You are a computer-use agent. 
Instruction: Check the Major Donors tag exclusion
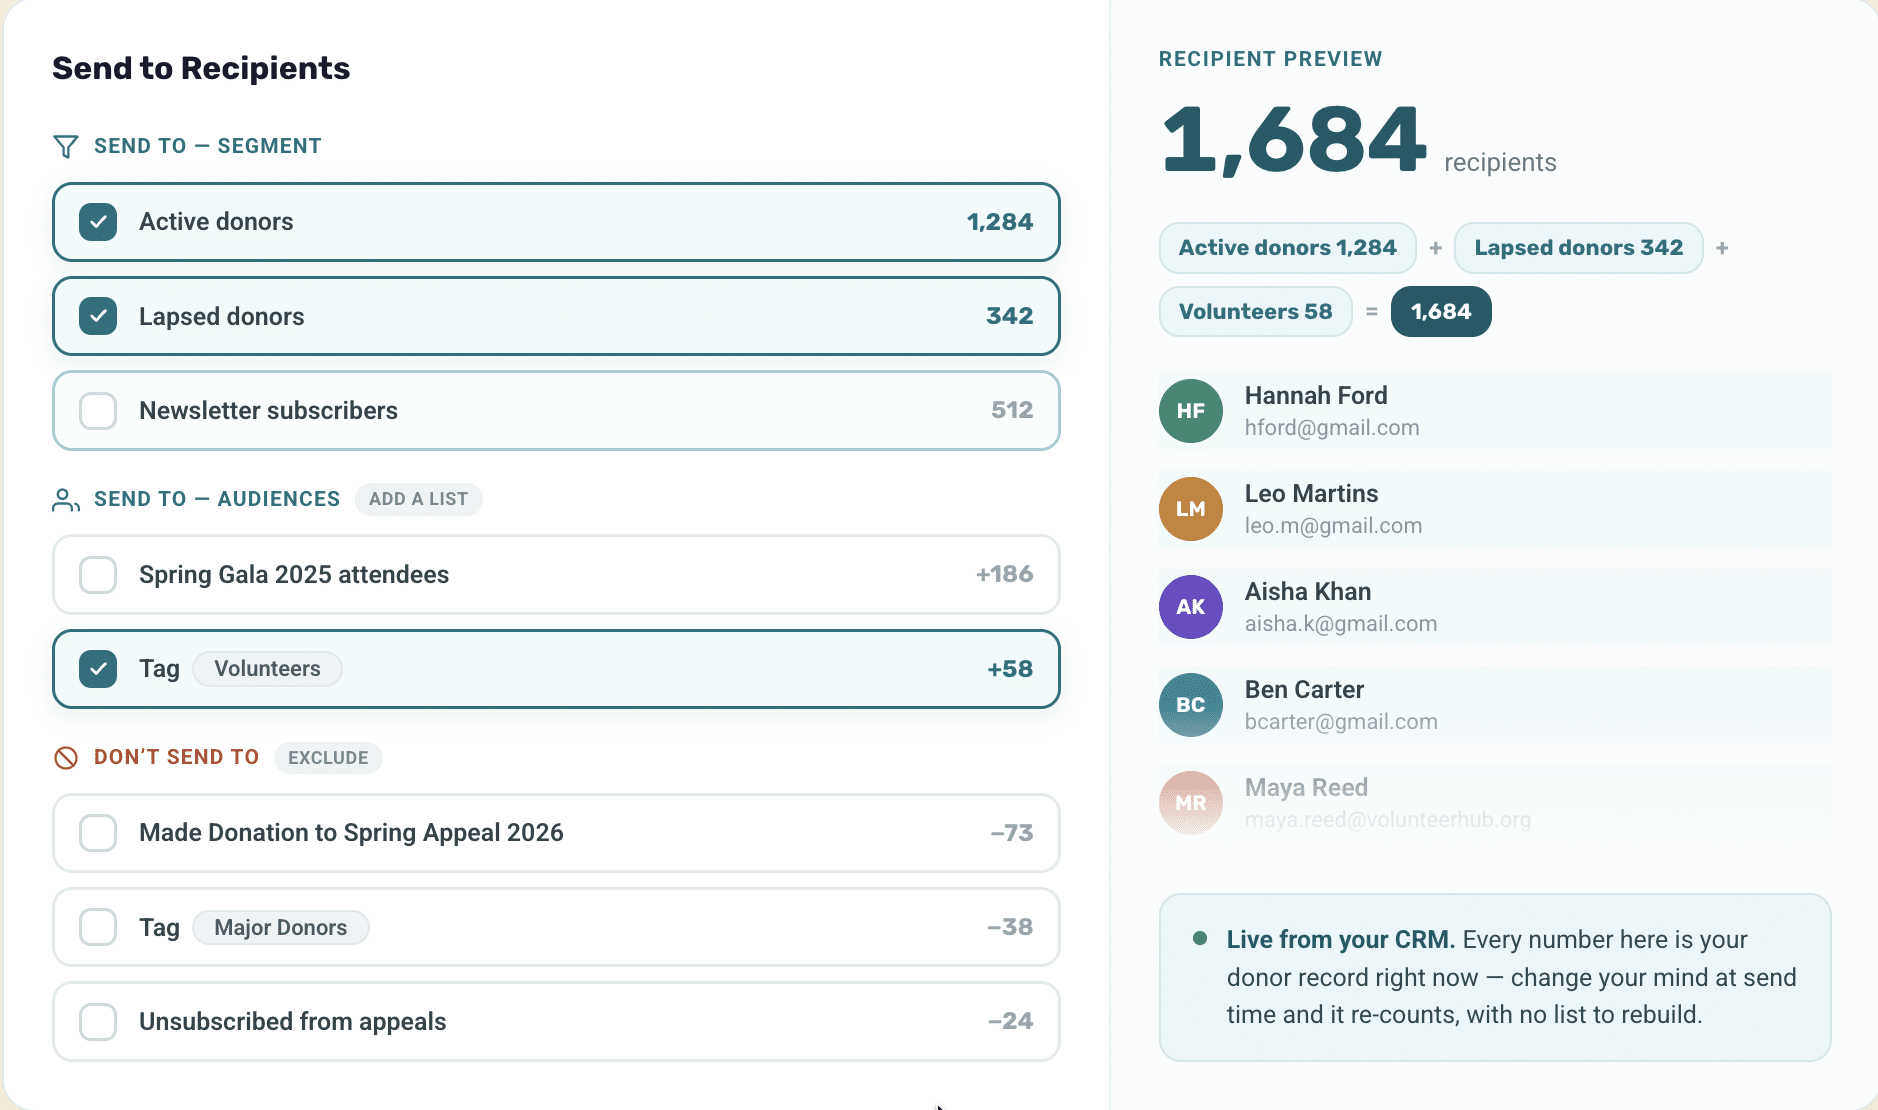(x=98, y=927)
